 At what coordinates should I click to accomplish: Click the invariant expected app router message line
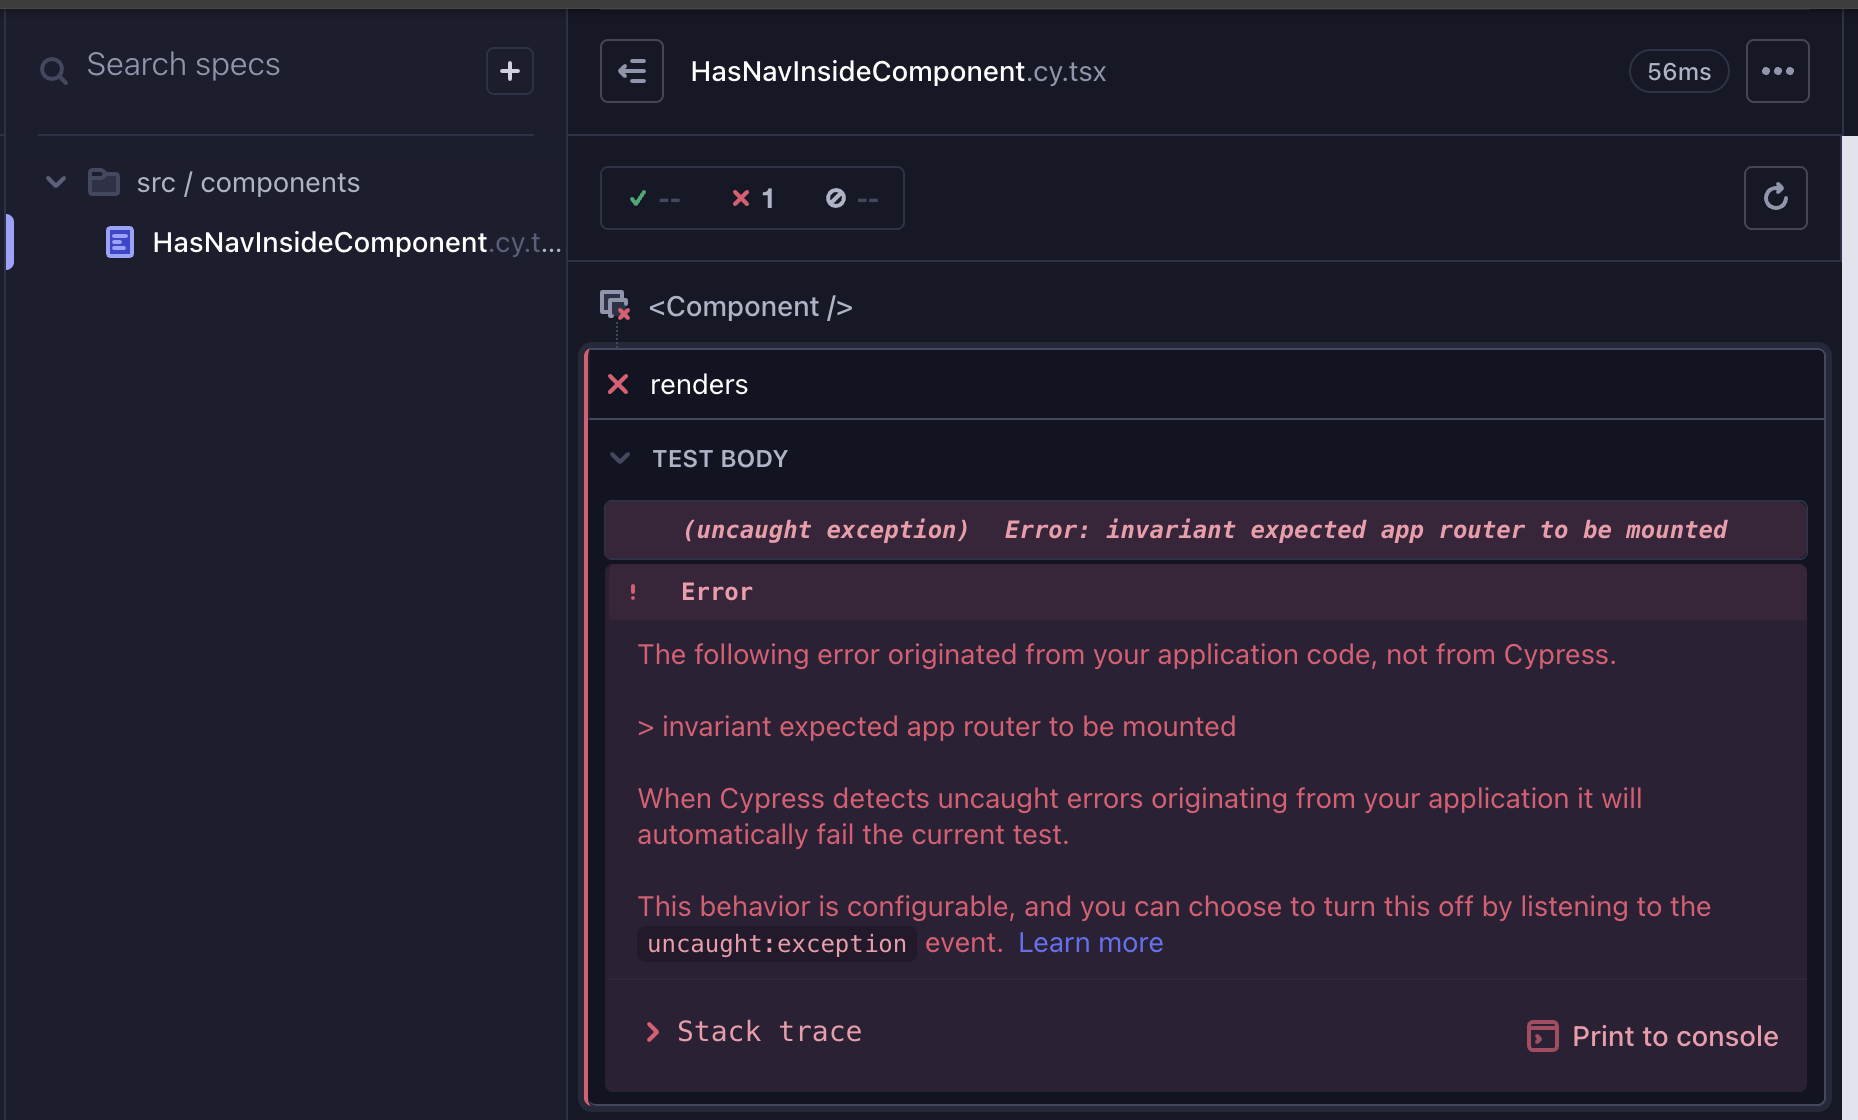coord(937,727)
